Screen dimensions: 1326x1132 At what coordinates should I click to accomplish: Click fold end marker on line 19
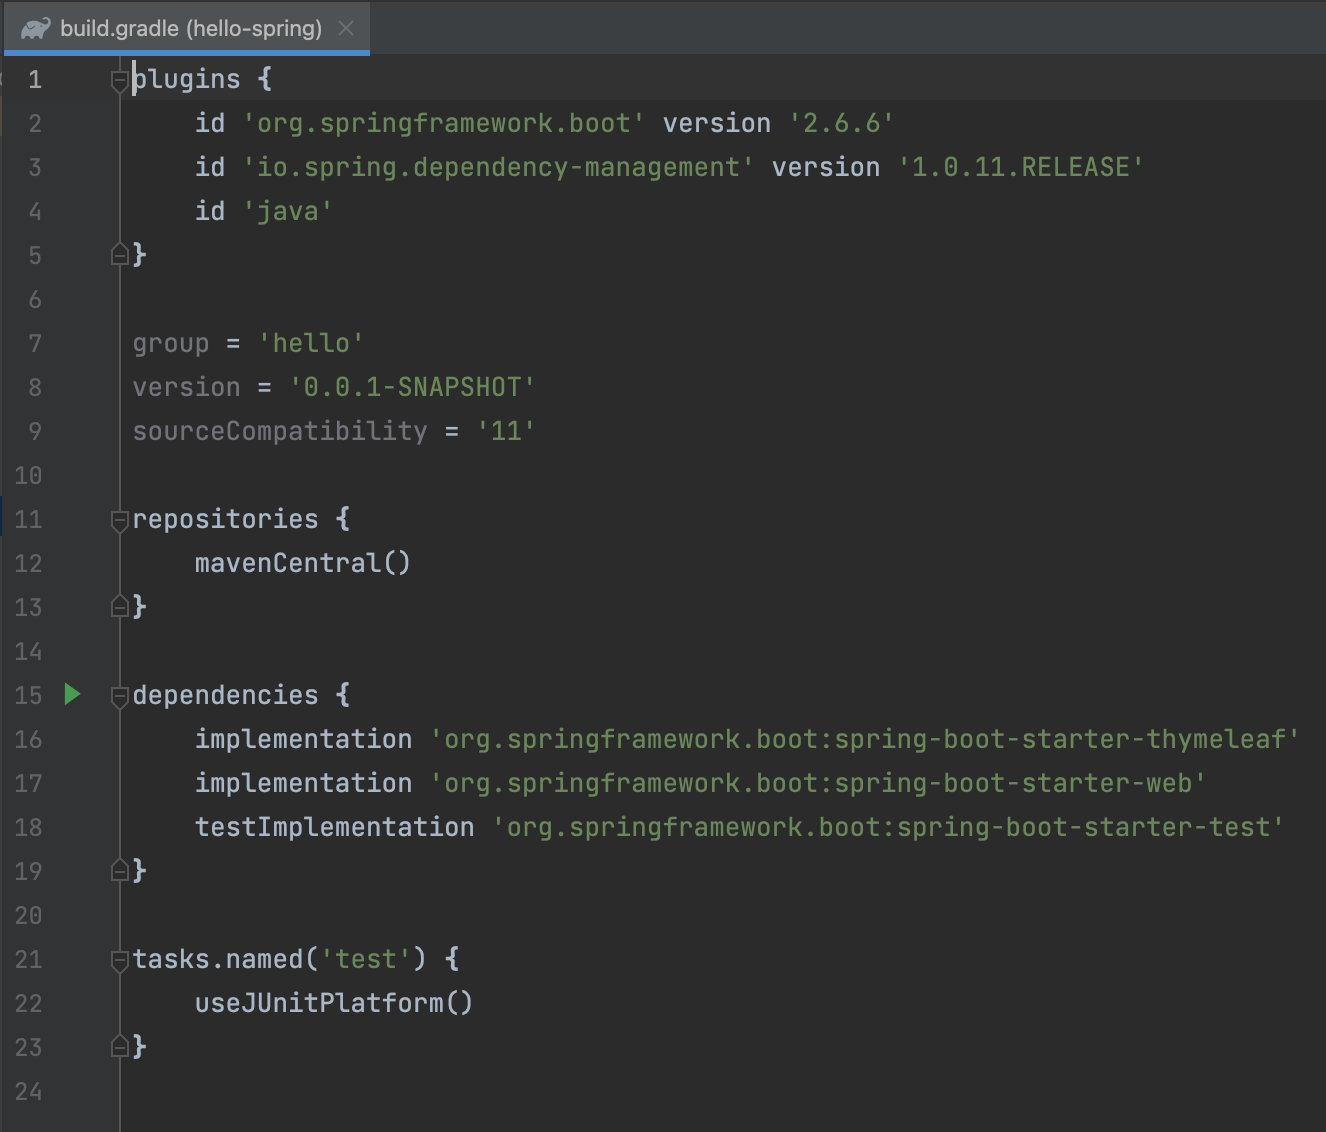tap(119, 871)
